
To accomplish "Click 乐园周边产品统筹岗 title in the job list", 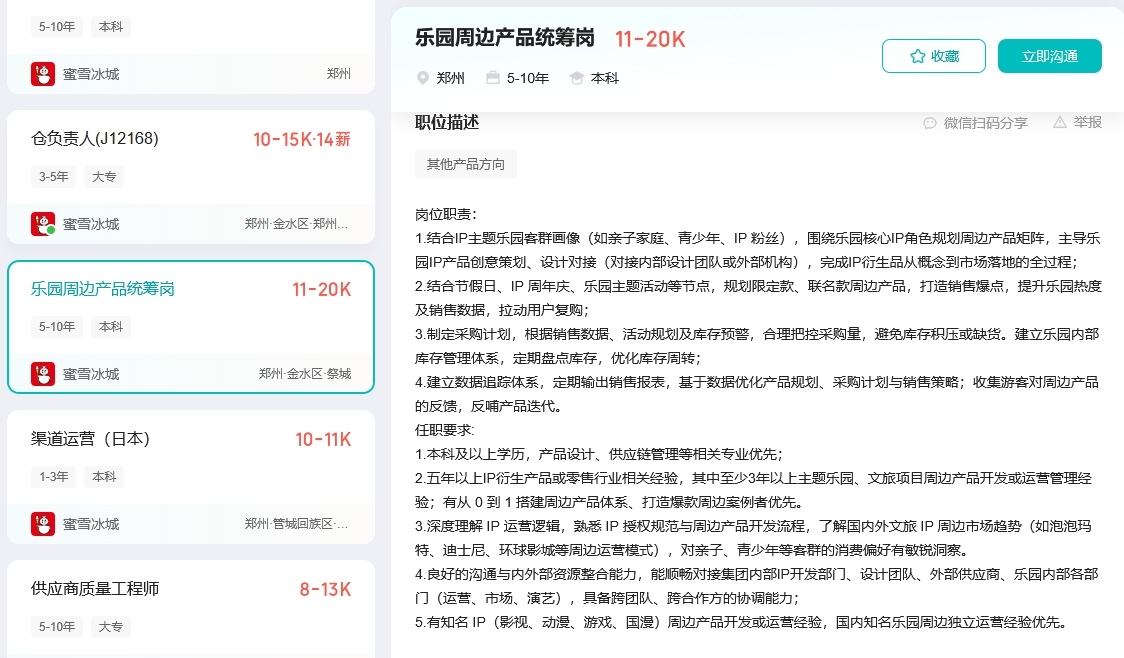I will pos(103,289).
